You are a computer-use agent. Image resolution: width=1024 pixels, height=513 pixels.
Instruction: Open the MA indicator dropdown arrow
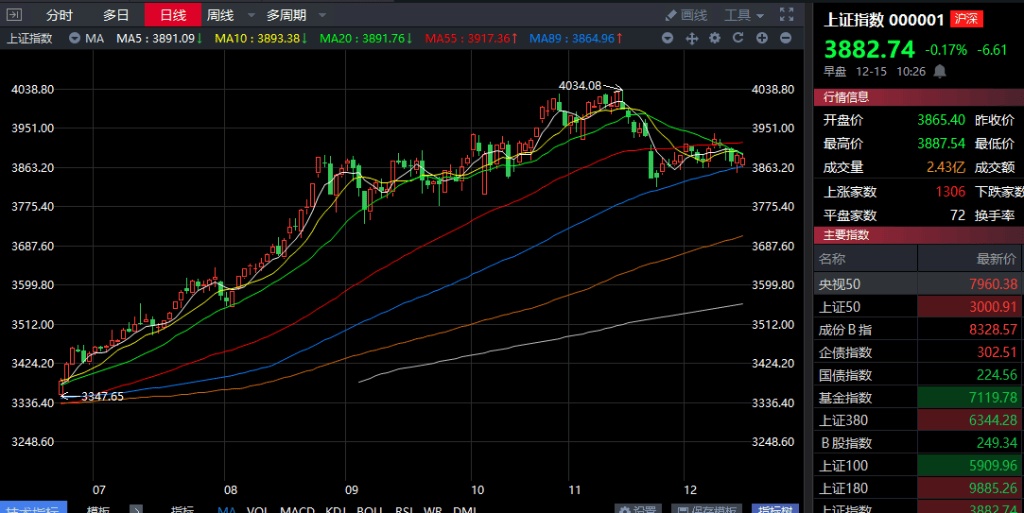point(75,38)
